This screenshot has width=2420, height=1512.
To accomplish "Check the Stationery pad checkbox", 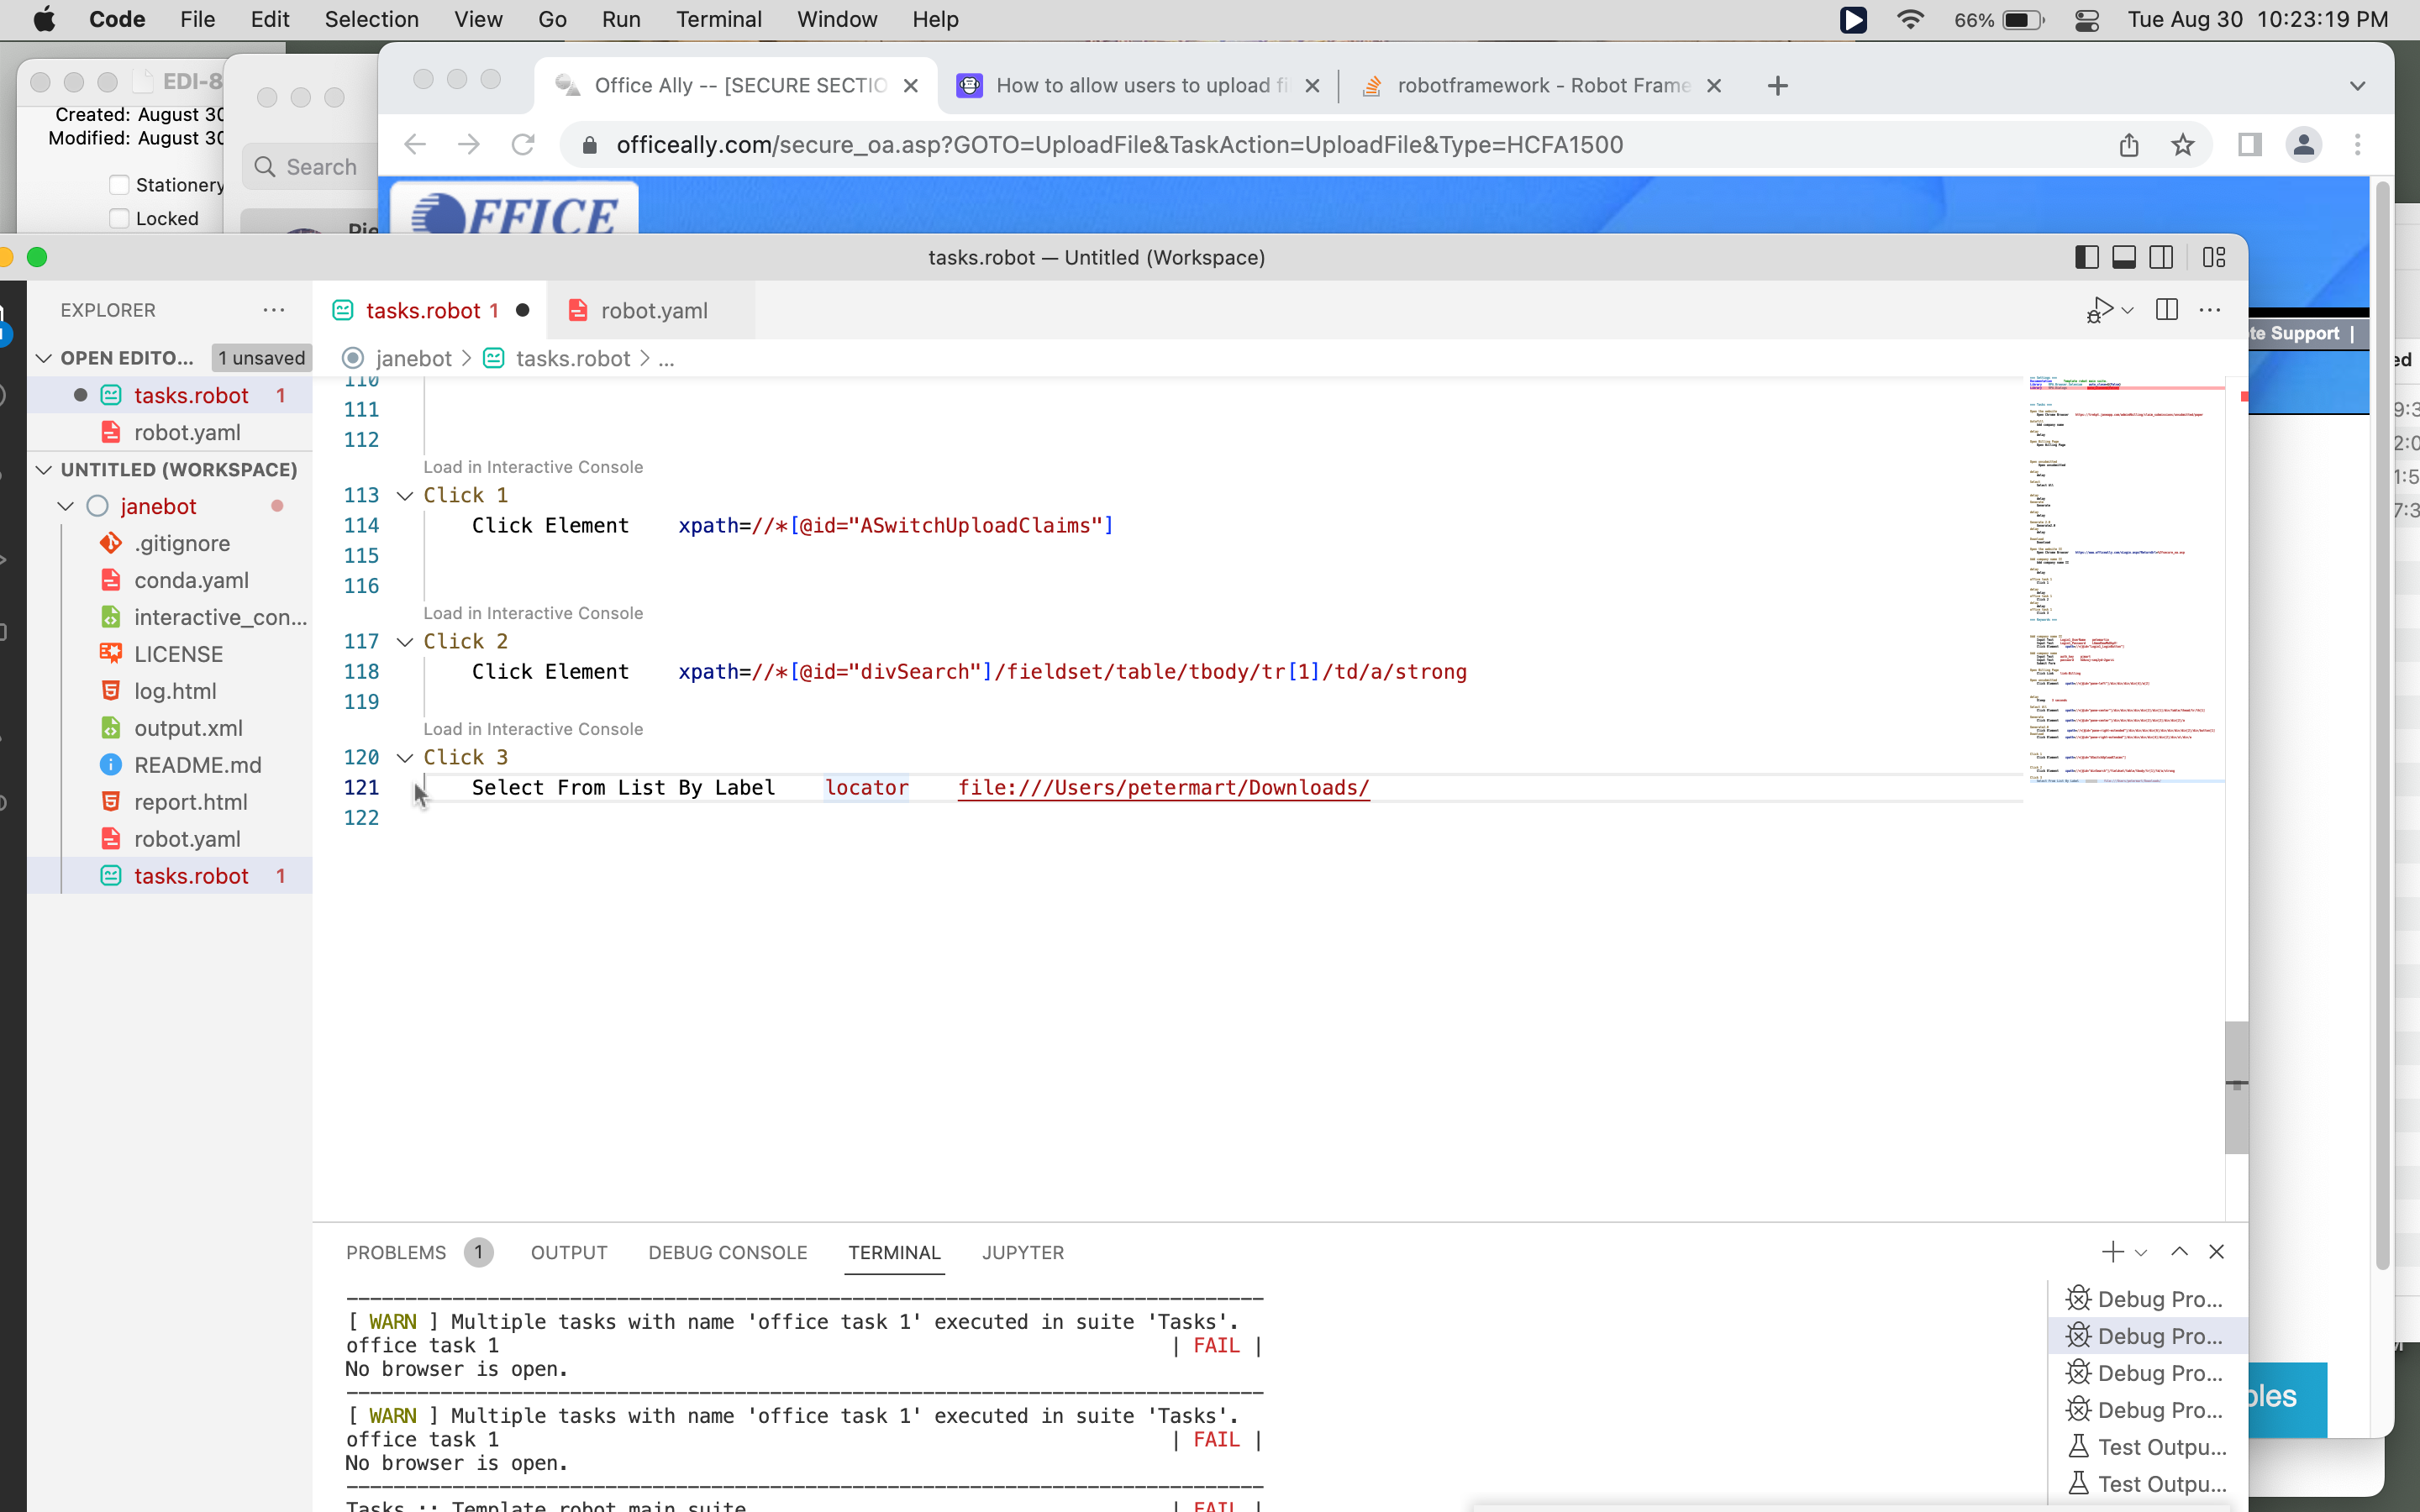I will (x=119, y=184).
